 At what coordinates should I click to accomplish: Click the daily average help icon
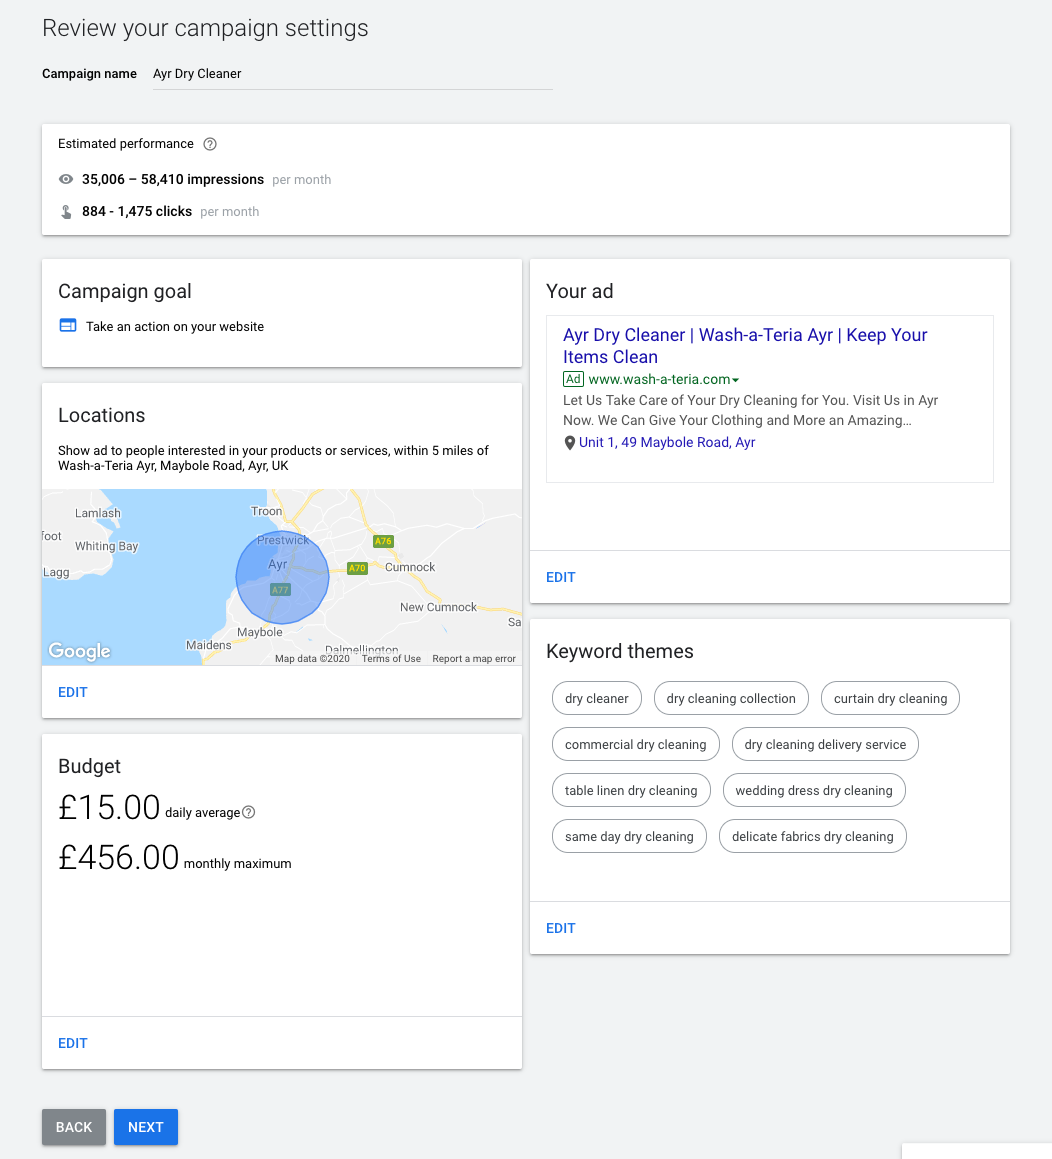point(249,812)
